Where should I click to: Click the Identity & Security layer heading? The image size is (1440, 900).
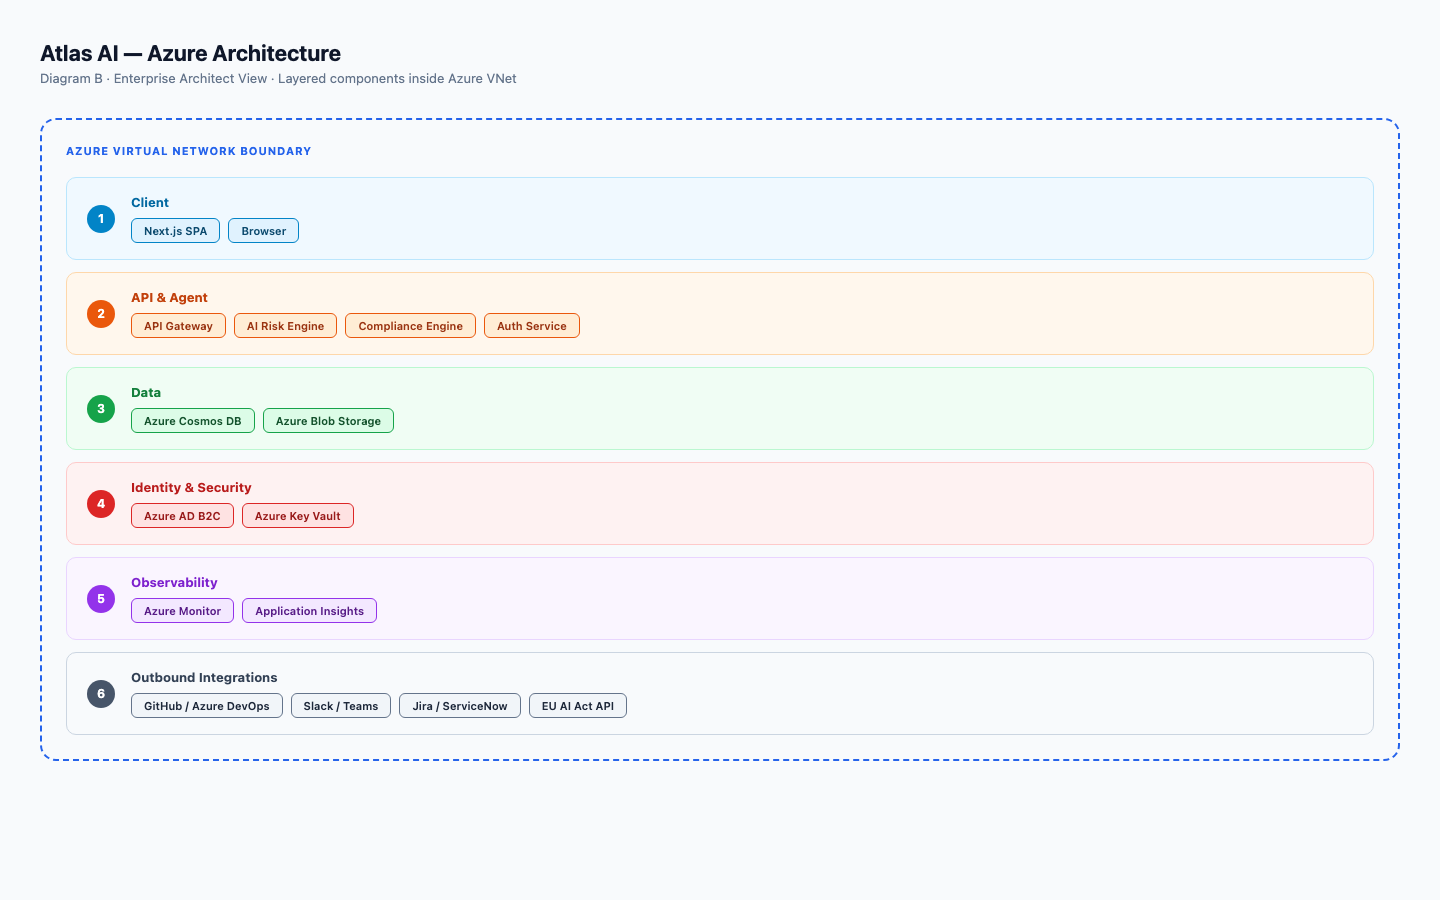(x=191, y=488)
